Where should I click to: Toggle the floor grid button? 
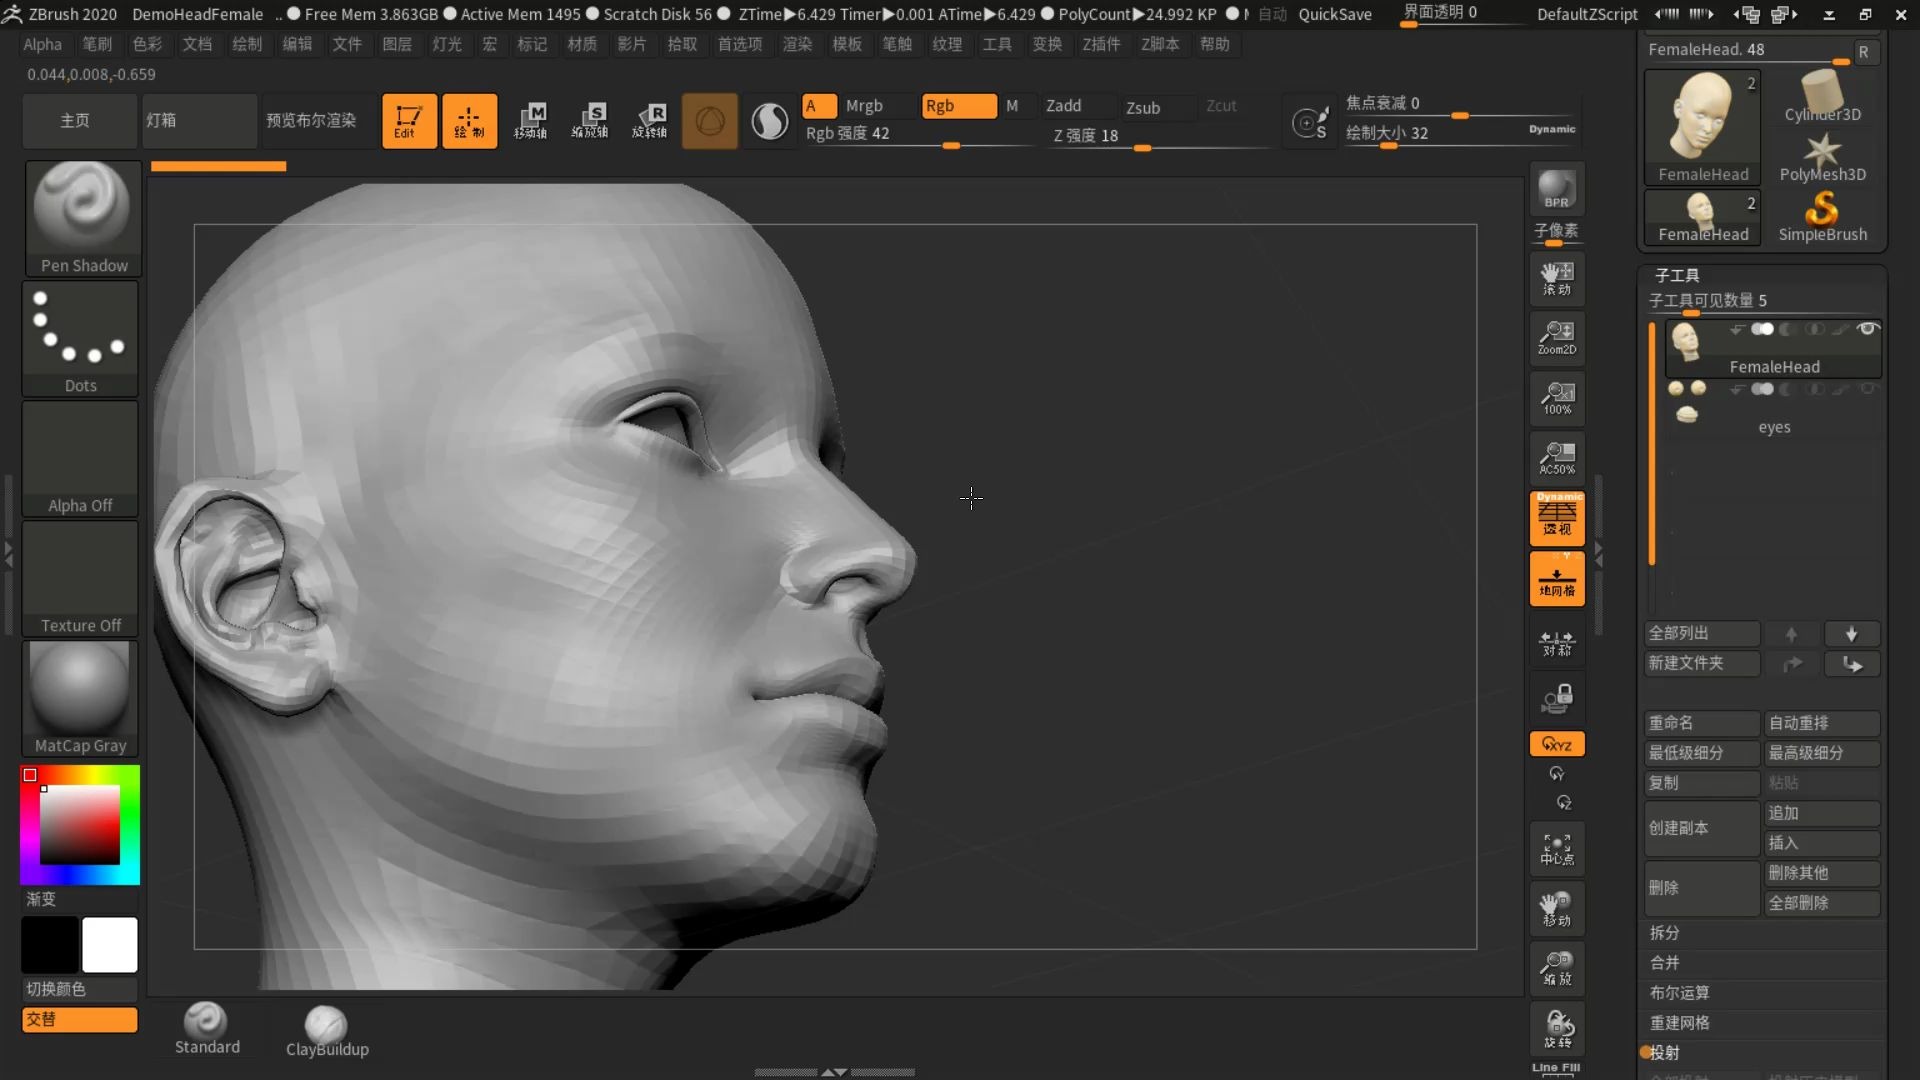click(1556, 579)
